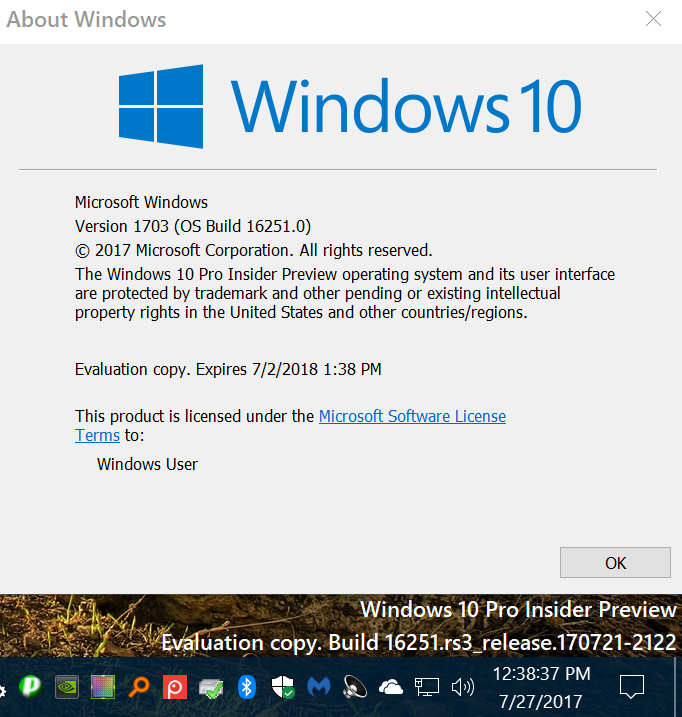
Task: Open the audio speaker manager tray icon
Action: [x=355, y=687]
